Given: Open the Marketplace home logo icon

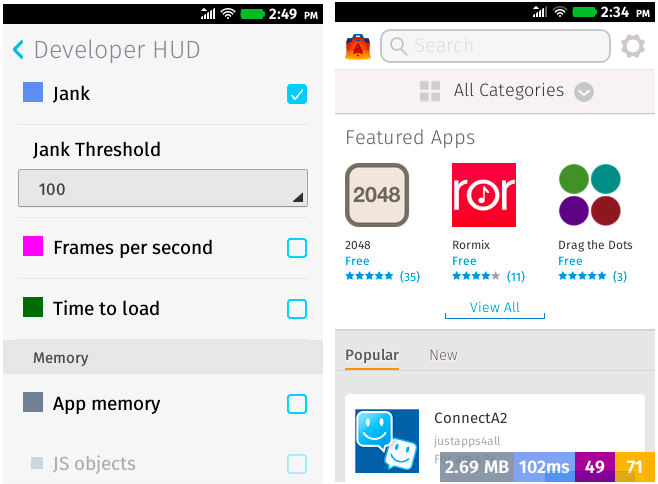Looking at the screenshot, I should [x=358, y=47].
